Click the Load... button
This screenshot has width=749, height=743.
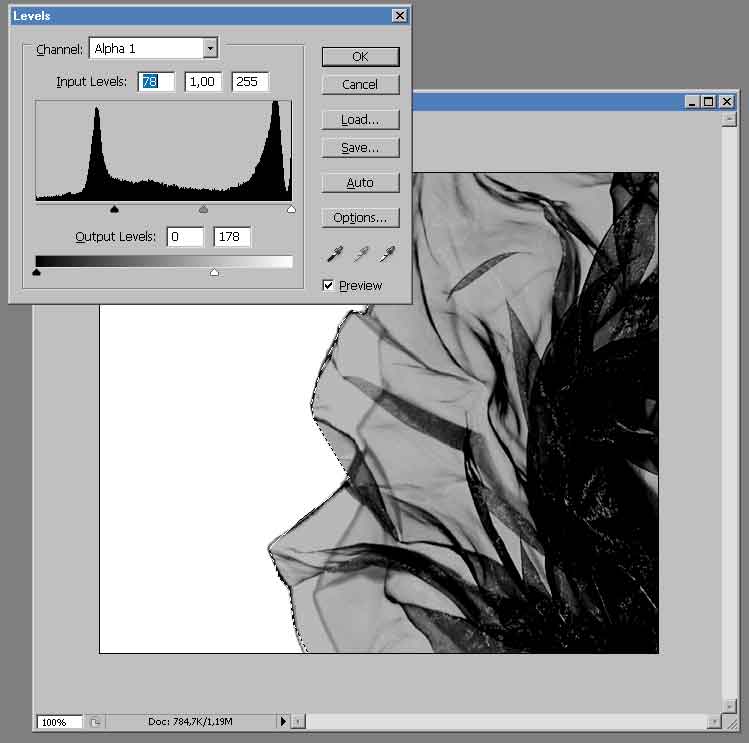[360, 119]
